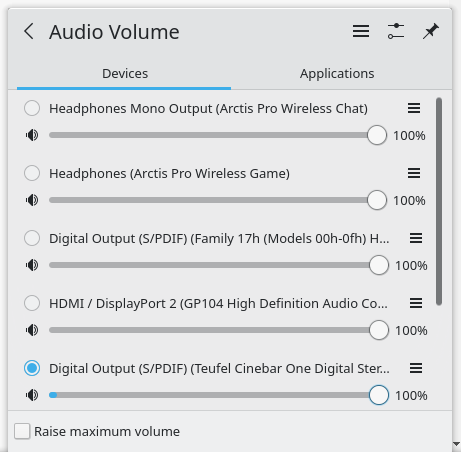This screenshot has width=461, height=452.
Task: Select Headphones (Arctis Pro Wireless Game) radio button
Action: point(32,173)
